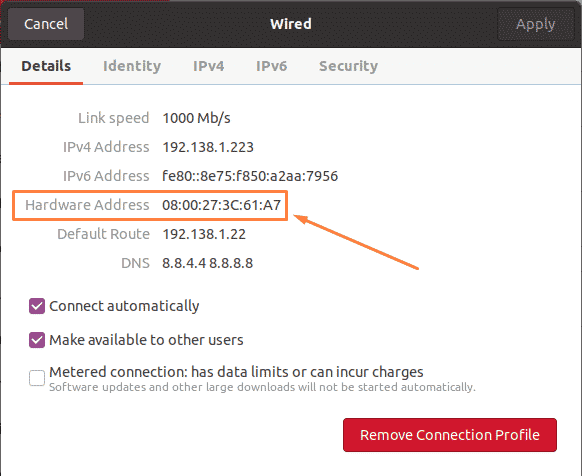
Task: Switch to the Identity tab
Action: pyautogui.click(x=132, y=66)
